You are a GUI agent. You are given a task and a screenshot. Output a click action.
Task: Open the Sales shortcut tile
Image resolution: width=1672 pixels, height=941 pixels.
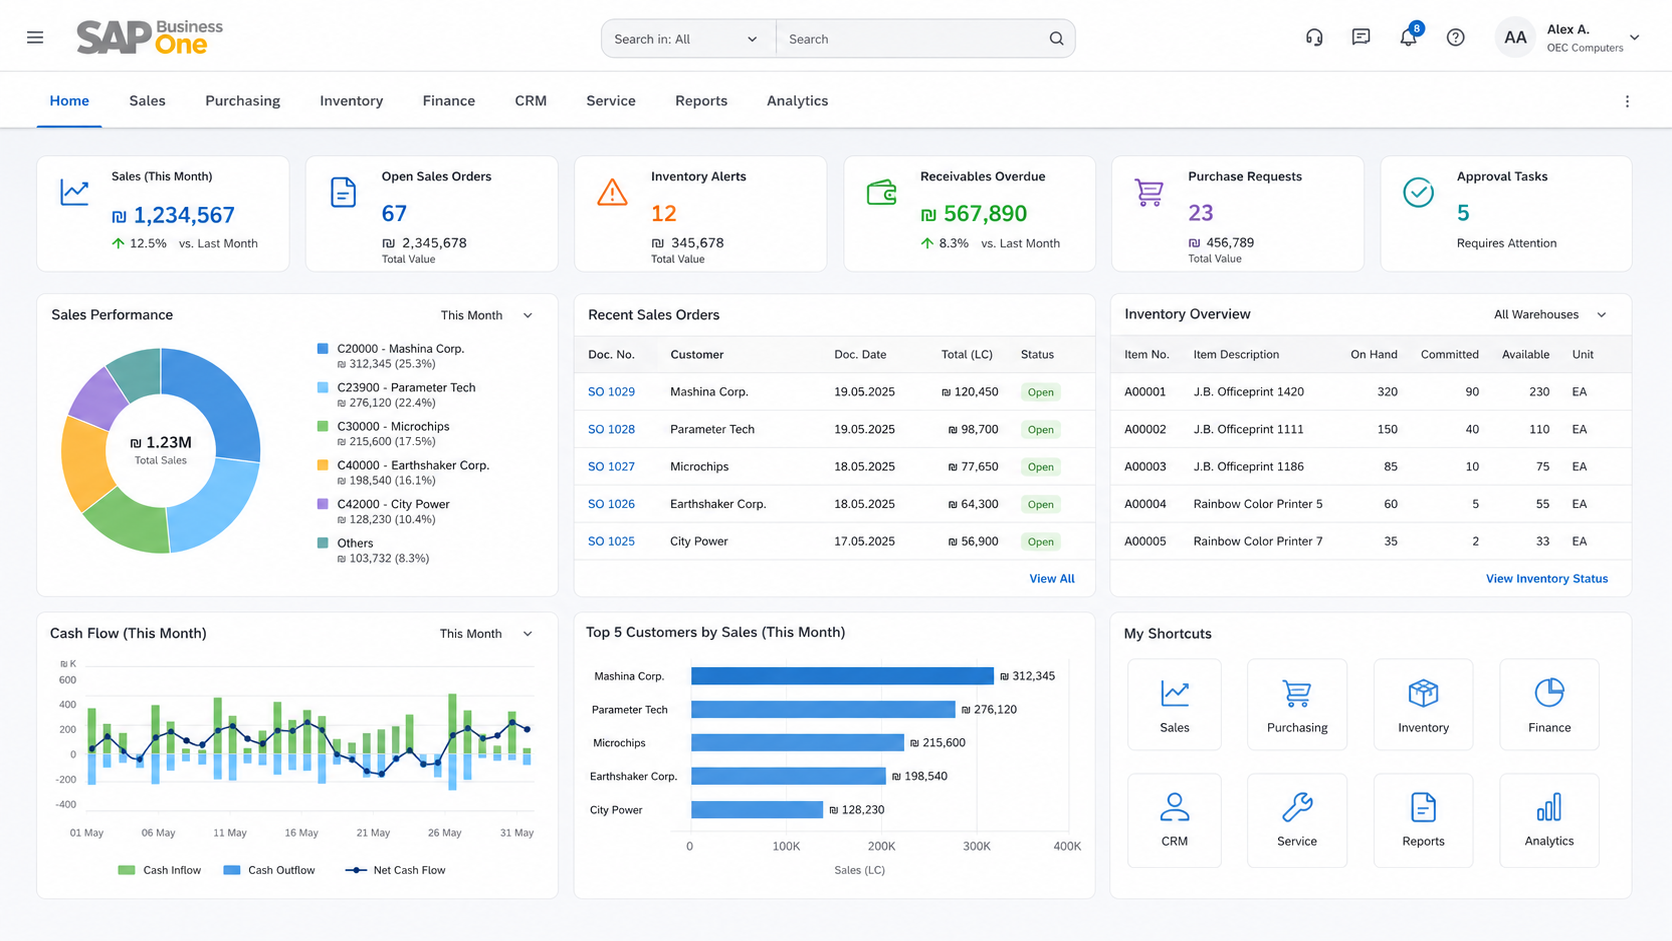(1174, 705)
